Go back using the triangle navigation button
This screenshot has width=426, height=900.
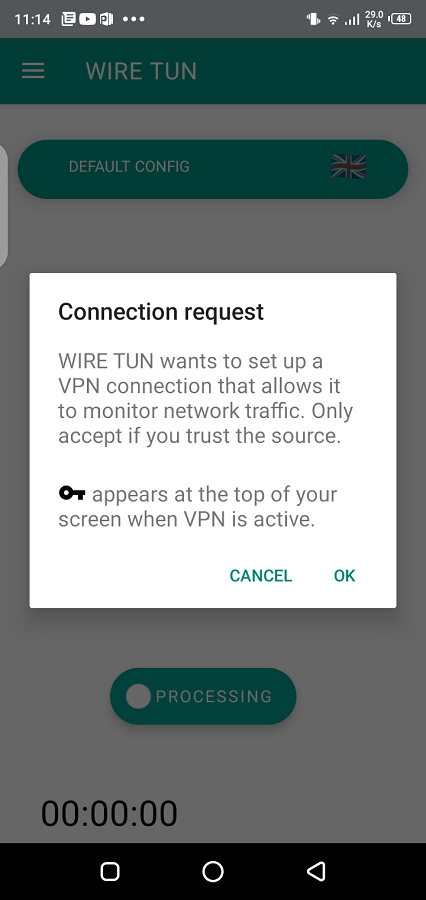pos(316,871)
